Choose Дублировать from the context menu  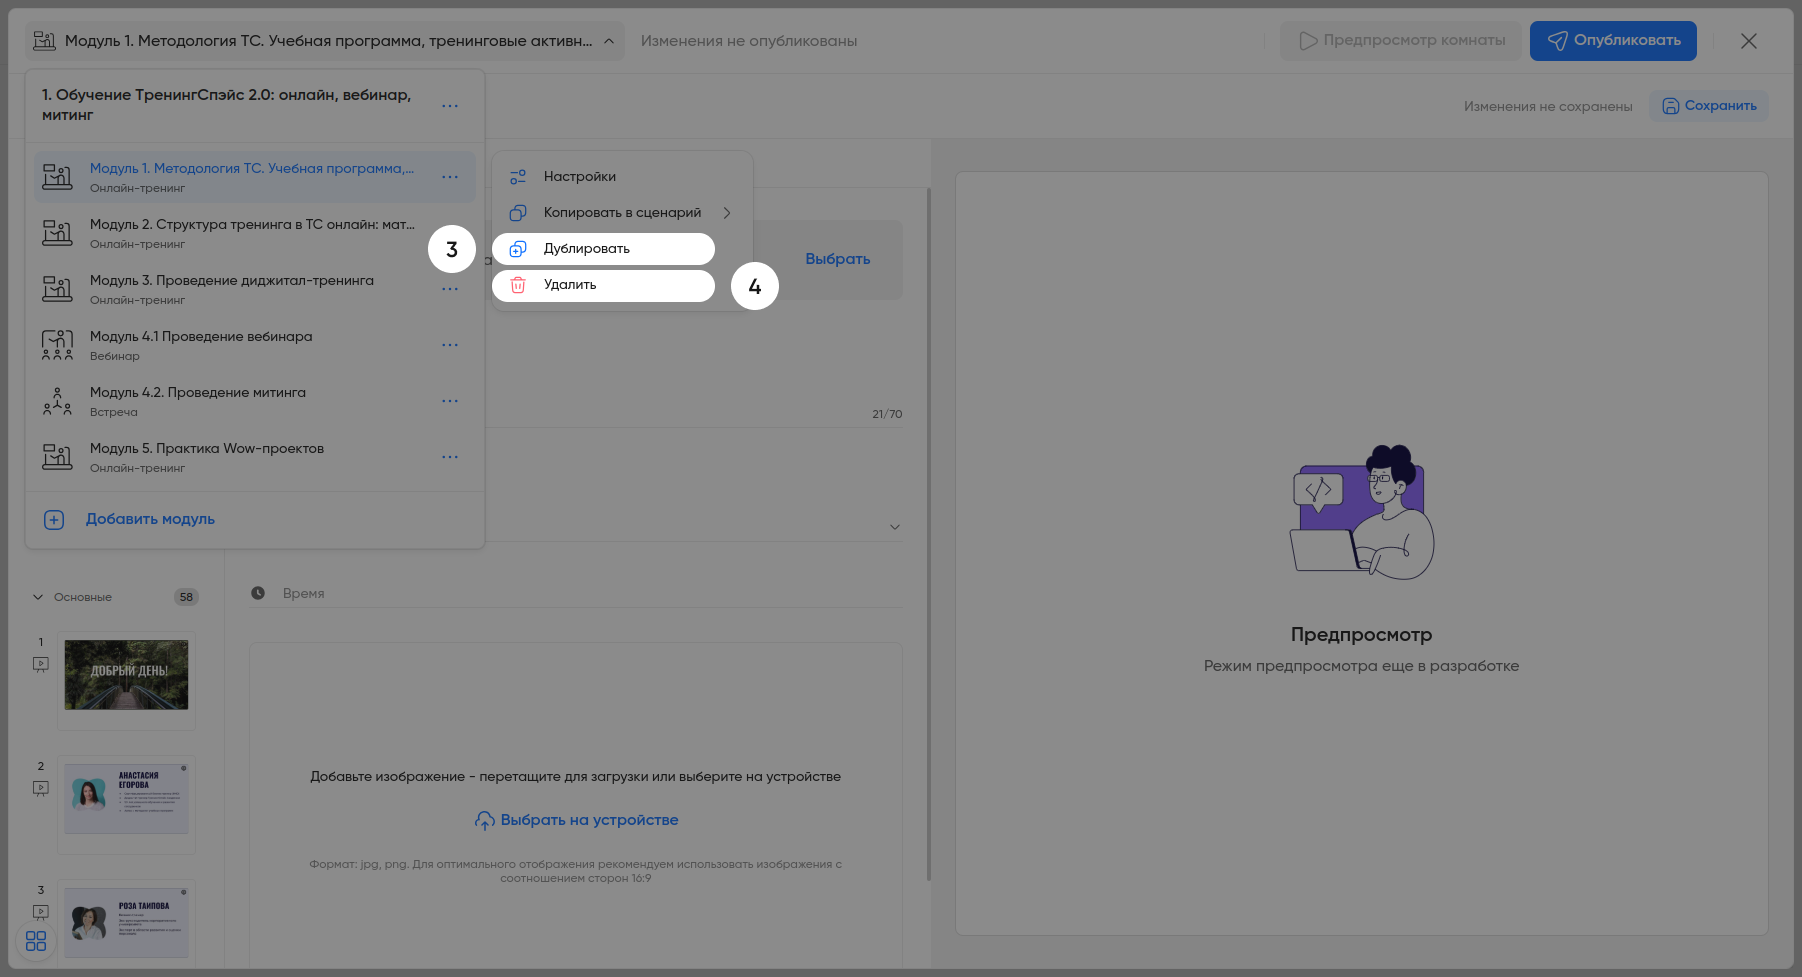(x=603, y=249)
